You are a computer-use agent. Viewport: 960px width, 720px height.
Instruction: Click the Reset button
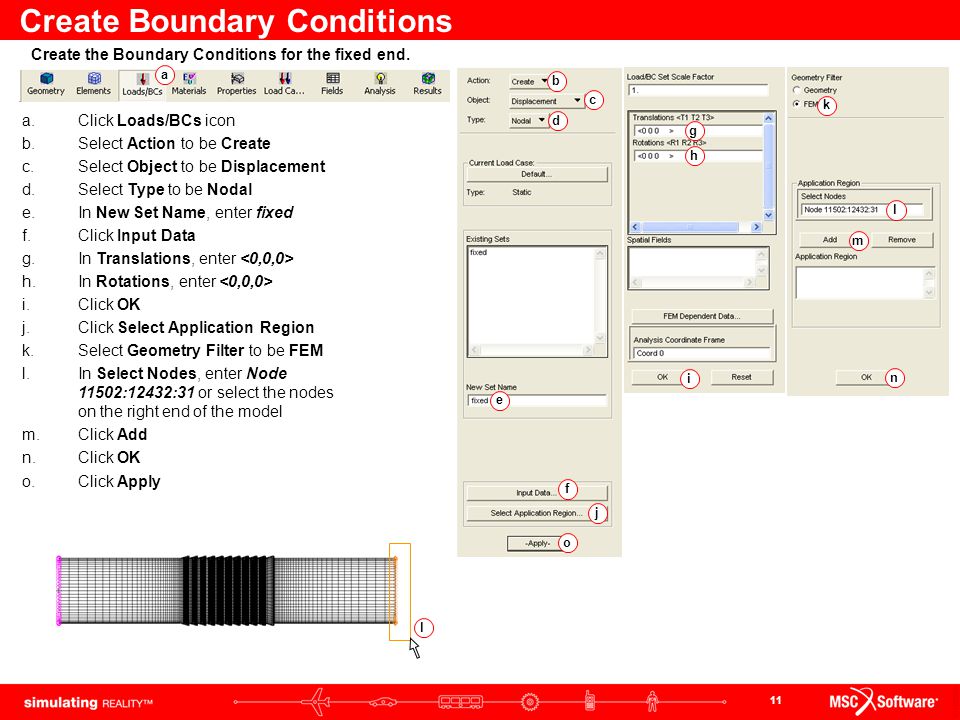[741, 377]
